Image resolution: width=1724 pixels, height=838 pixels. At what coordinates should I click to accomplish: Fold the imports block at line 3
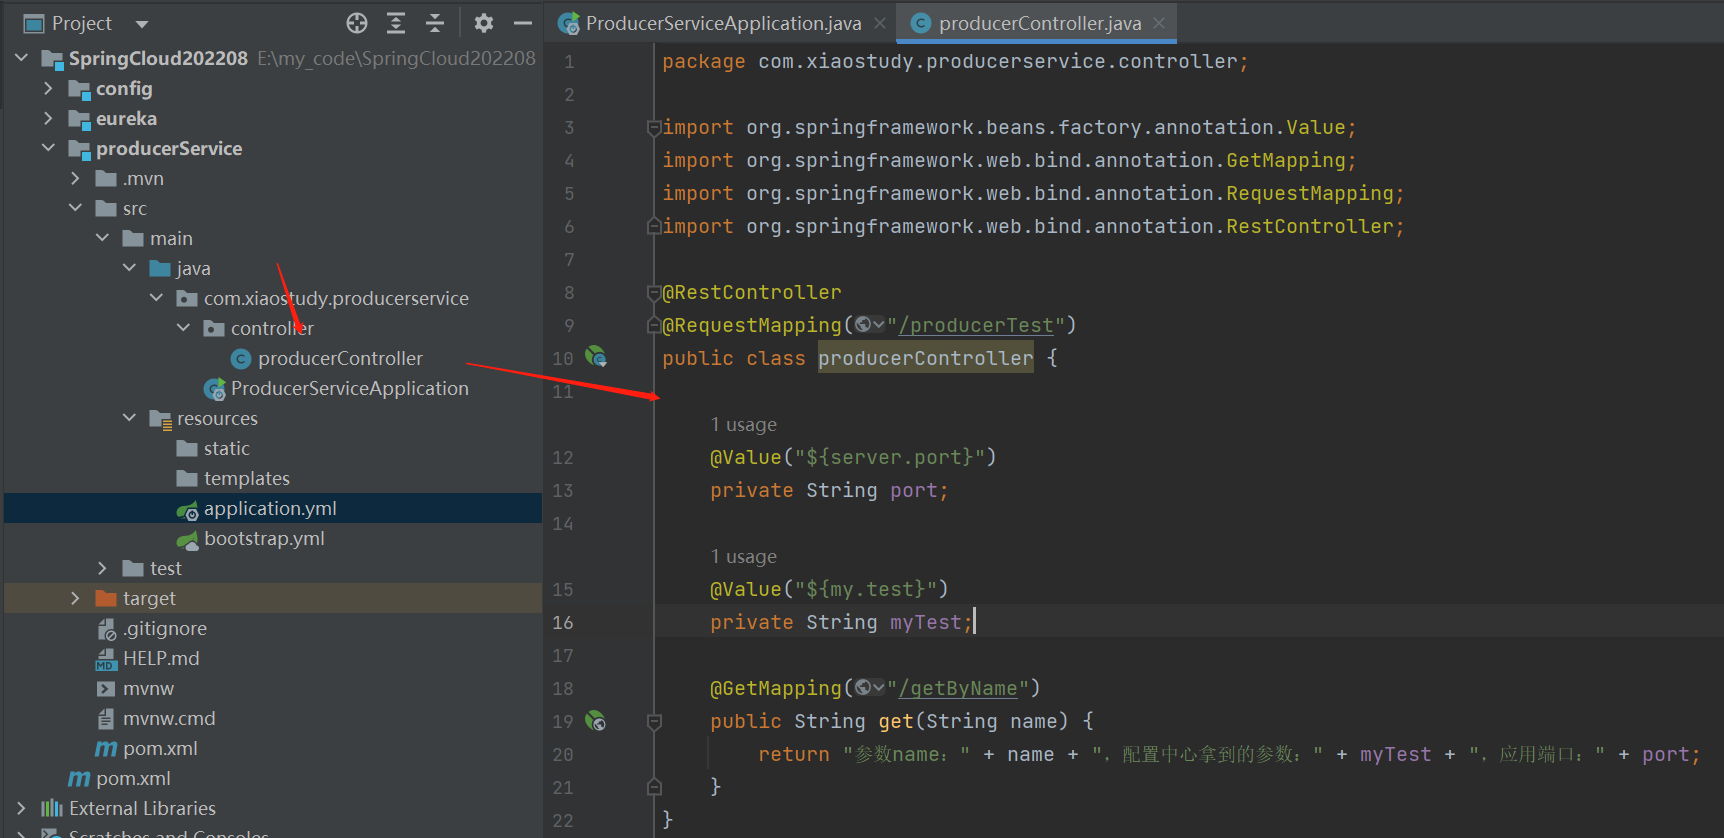point(654,127)
